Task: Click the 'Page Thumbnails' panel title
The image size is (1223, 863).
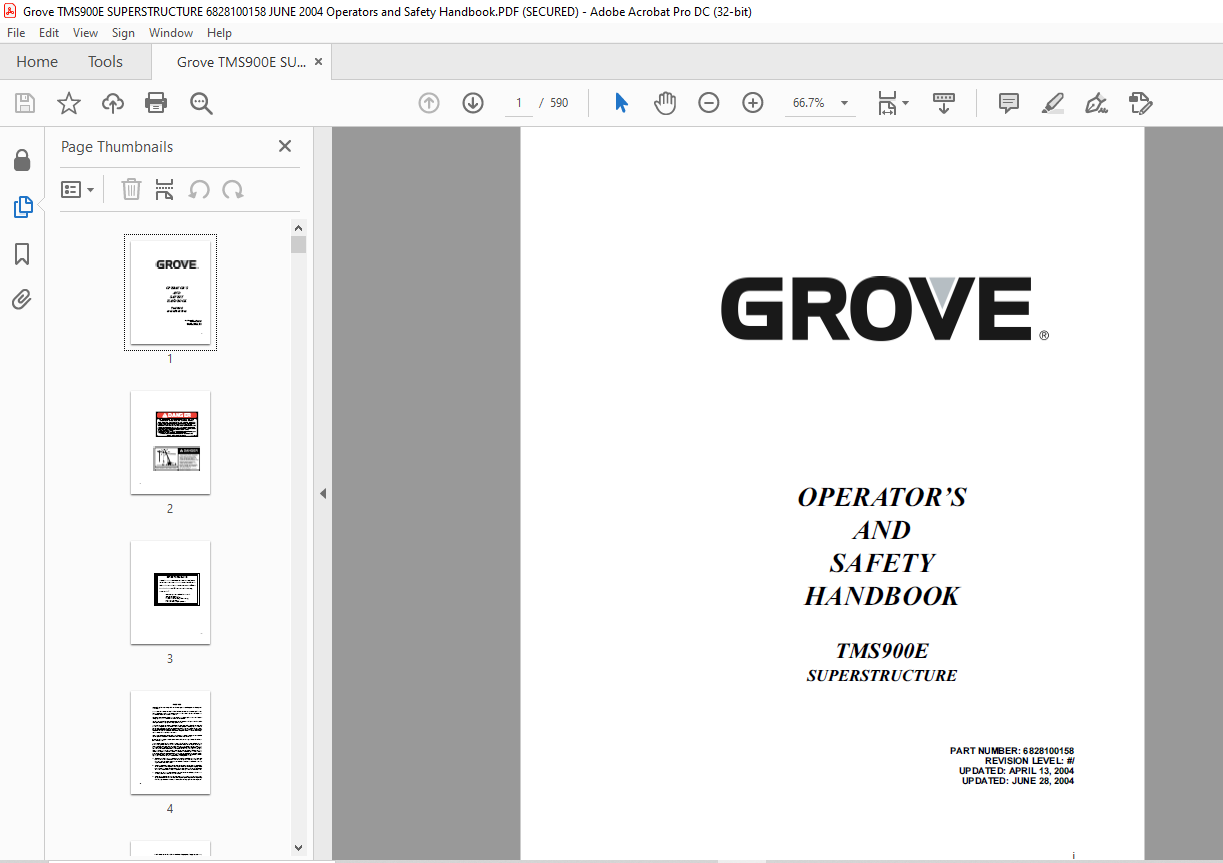Action: click(117, 147)
